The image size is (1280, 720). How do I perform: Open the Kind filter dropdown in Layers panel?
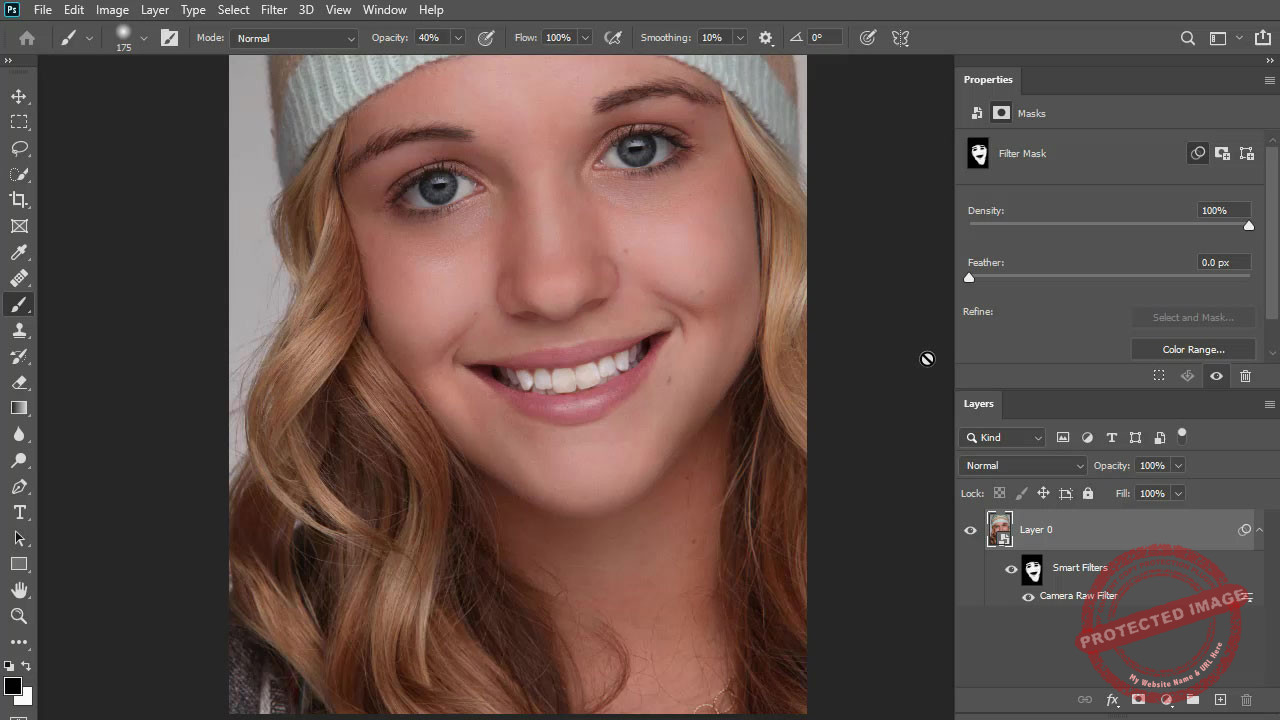pos(1002,437)
